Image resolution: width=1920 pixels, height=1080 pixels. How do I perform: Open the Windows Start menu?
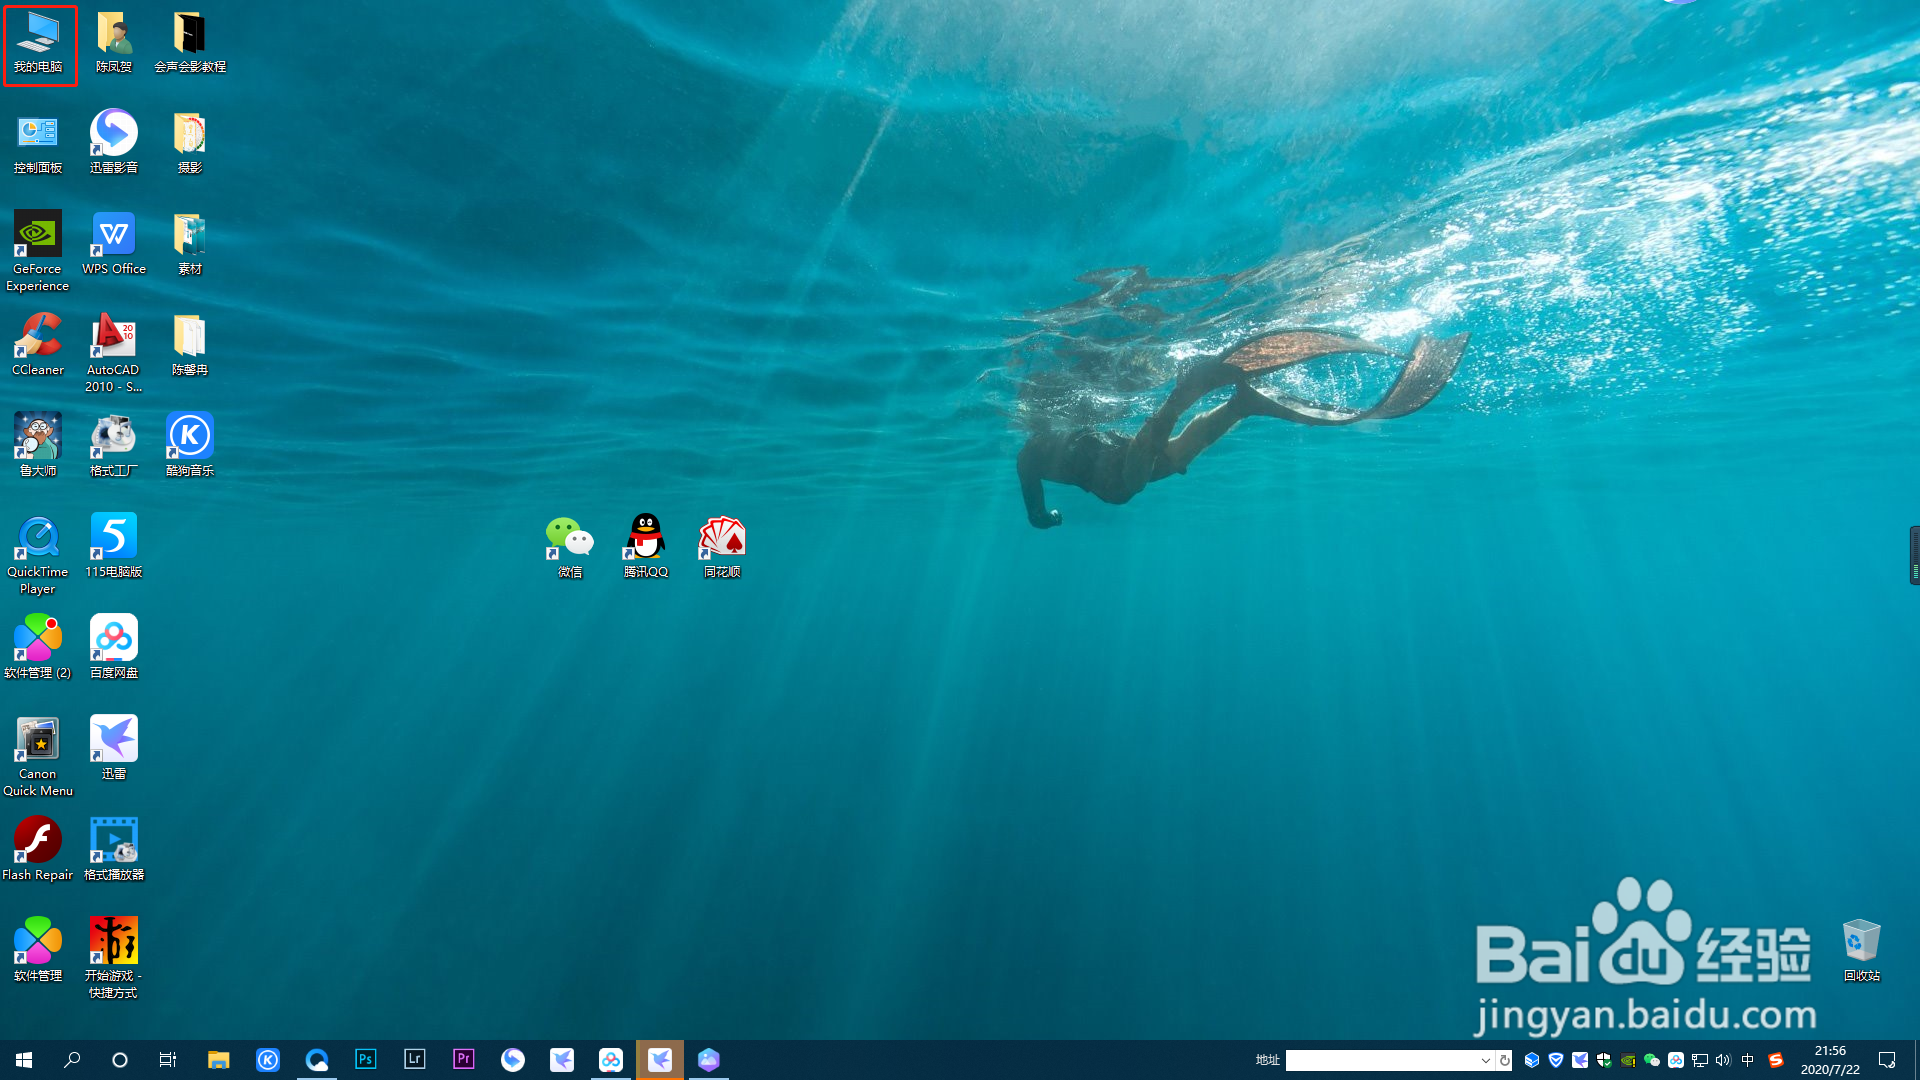pos(24,1060)
